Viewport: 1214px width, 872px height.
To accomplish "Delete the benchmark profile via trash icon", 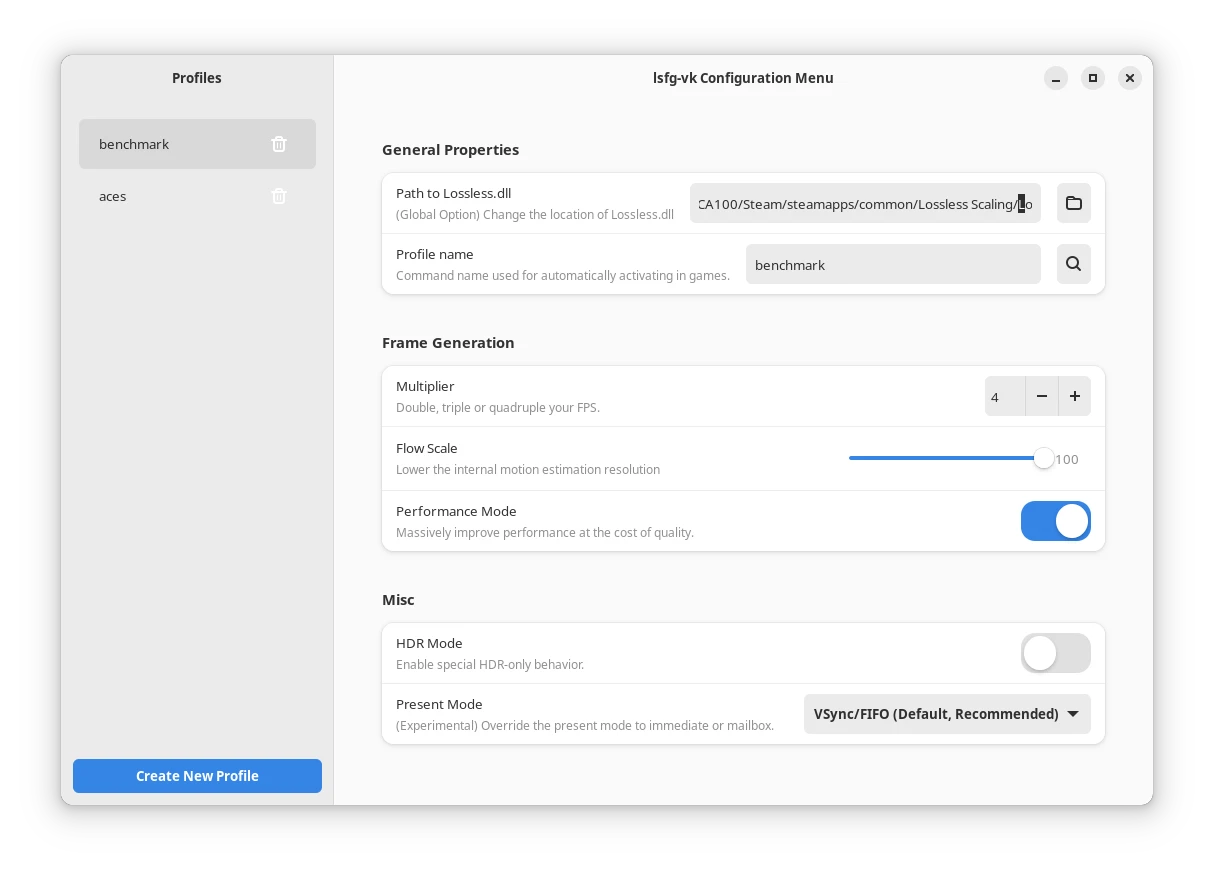I will (279, 144).
